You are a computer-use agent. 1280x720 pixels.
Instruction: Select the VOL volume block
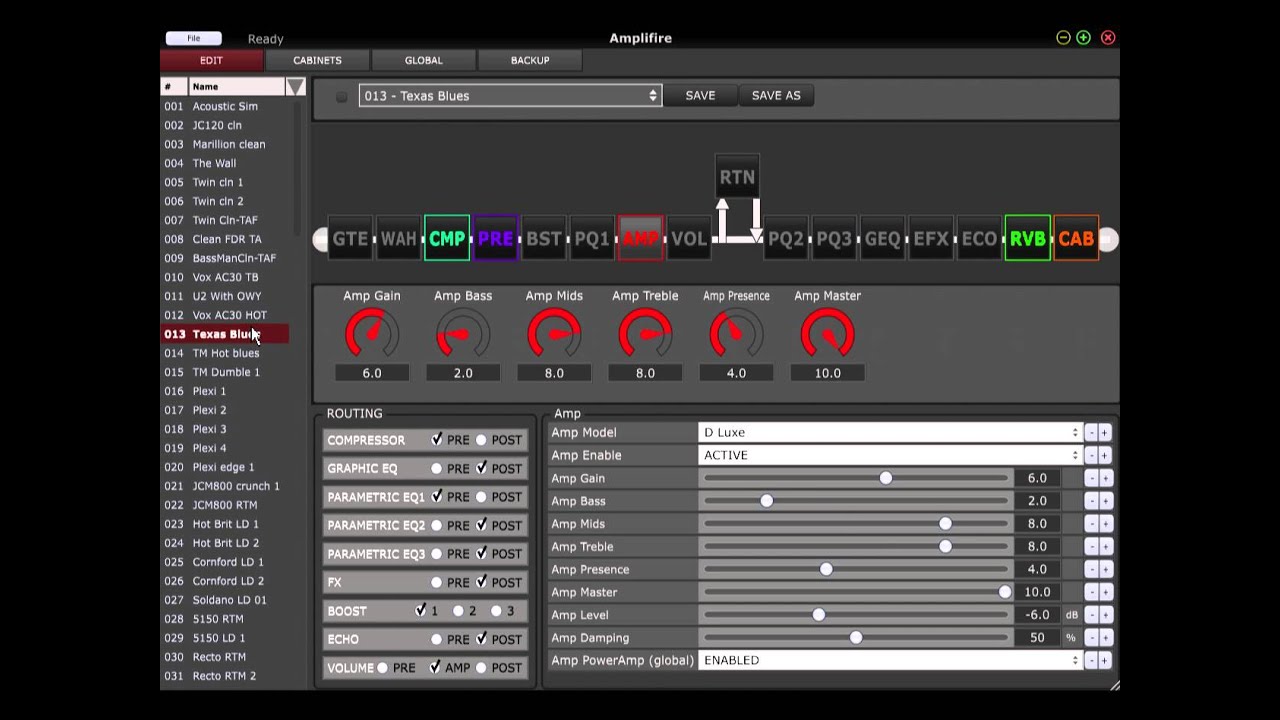click(x=689, y=239)
